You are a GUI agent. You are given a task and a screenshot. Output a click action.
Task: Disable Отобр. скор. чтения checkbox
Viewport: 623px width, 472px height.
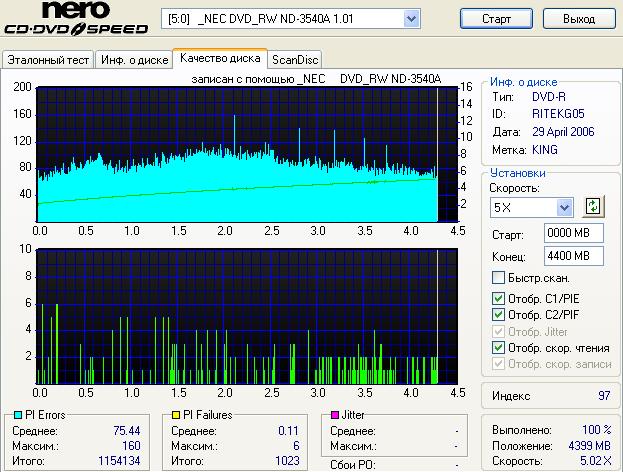click(x=499, y=347)
